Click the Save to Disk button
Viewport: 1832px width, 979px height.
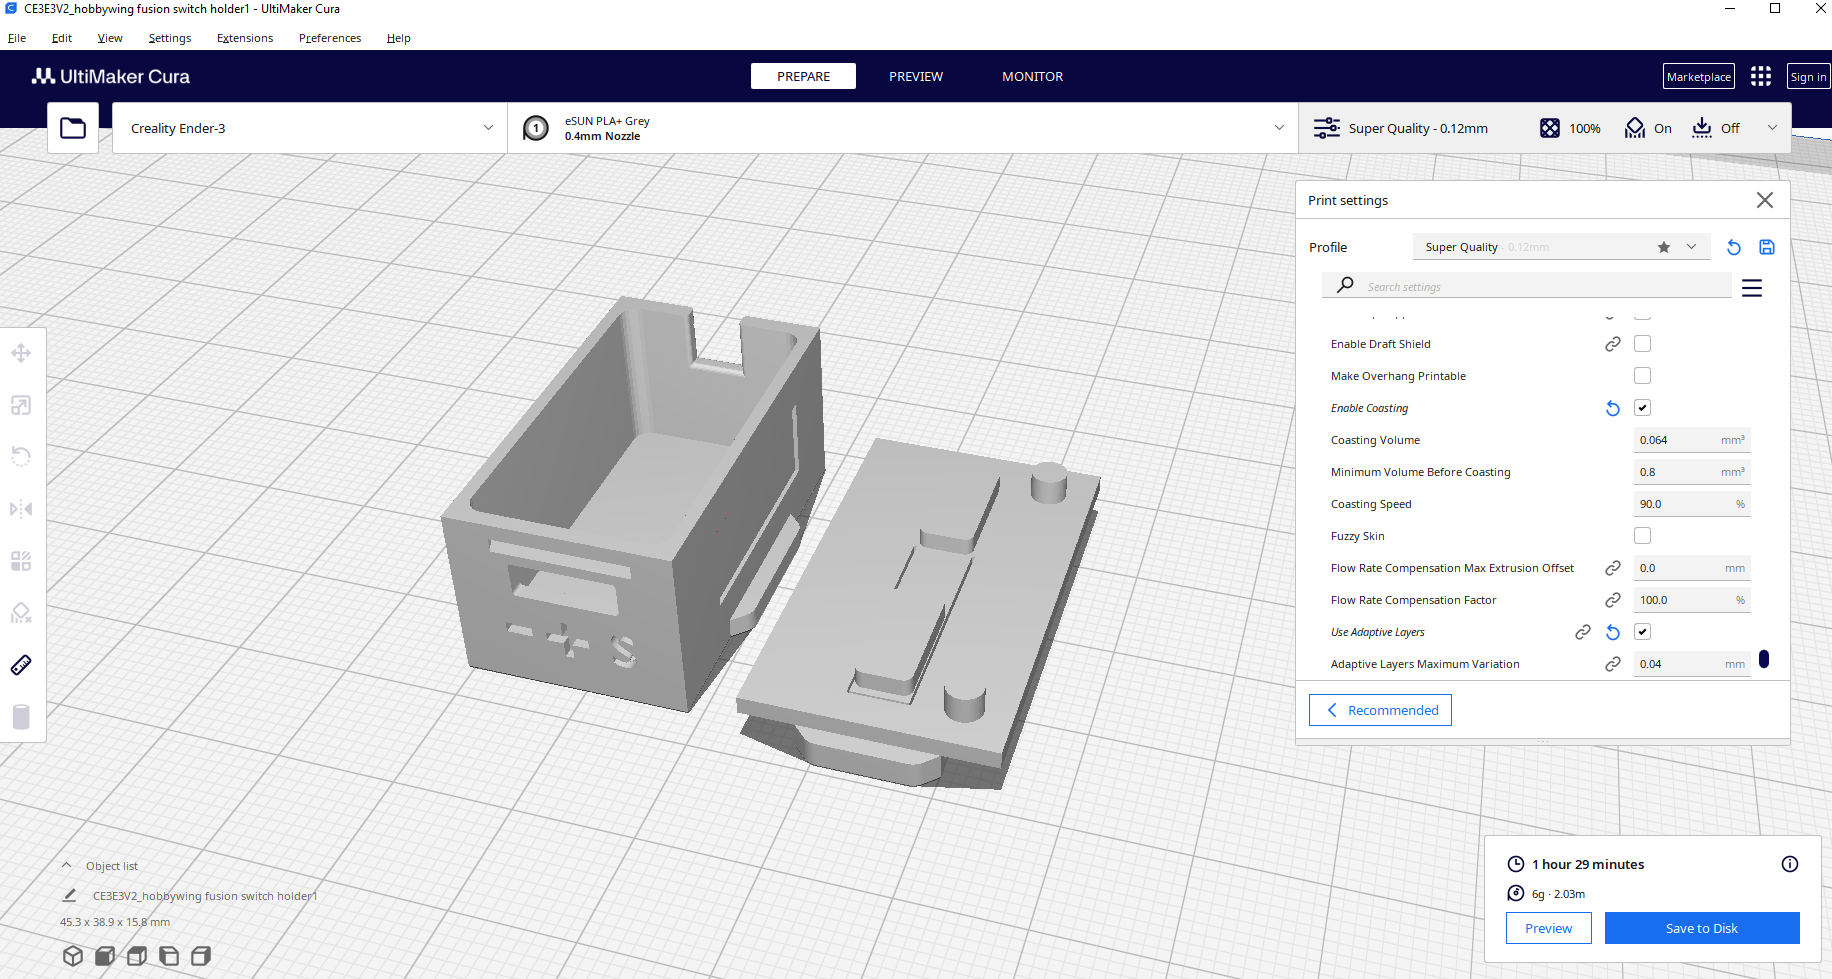[x=1702, y=928]
